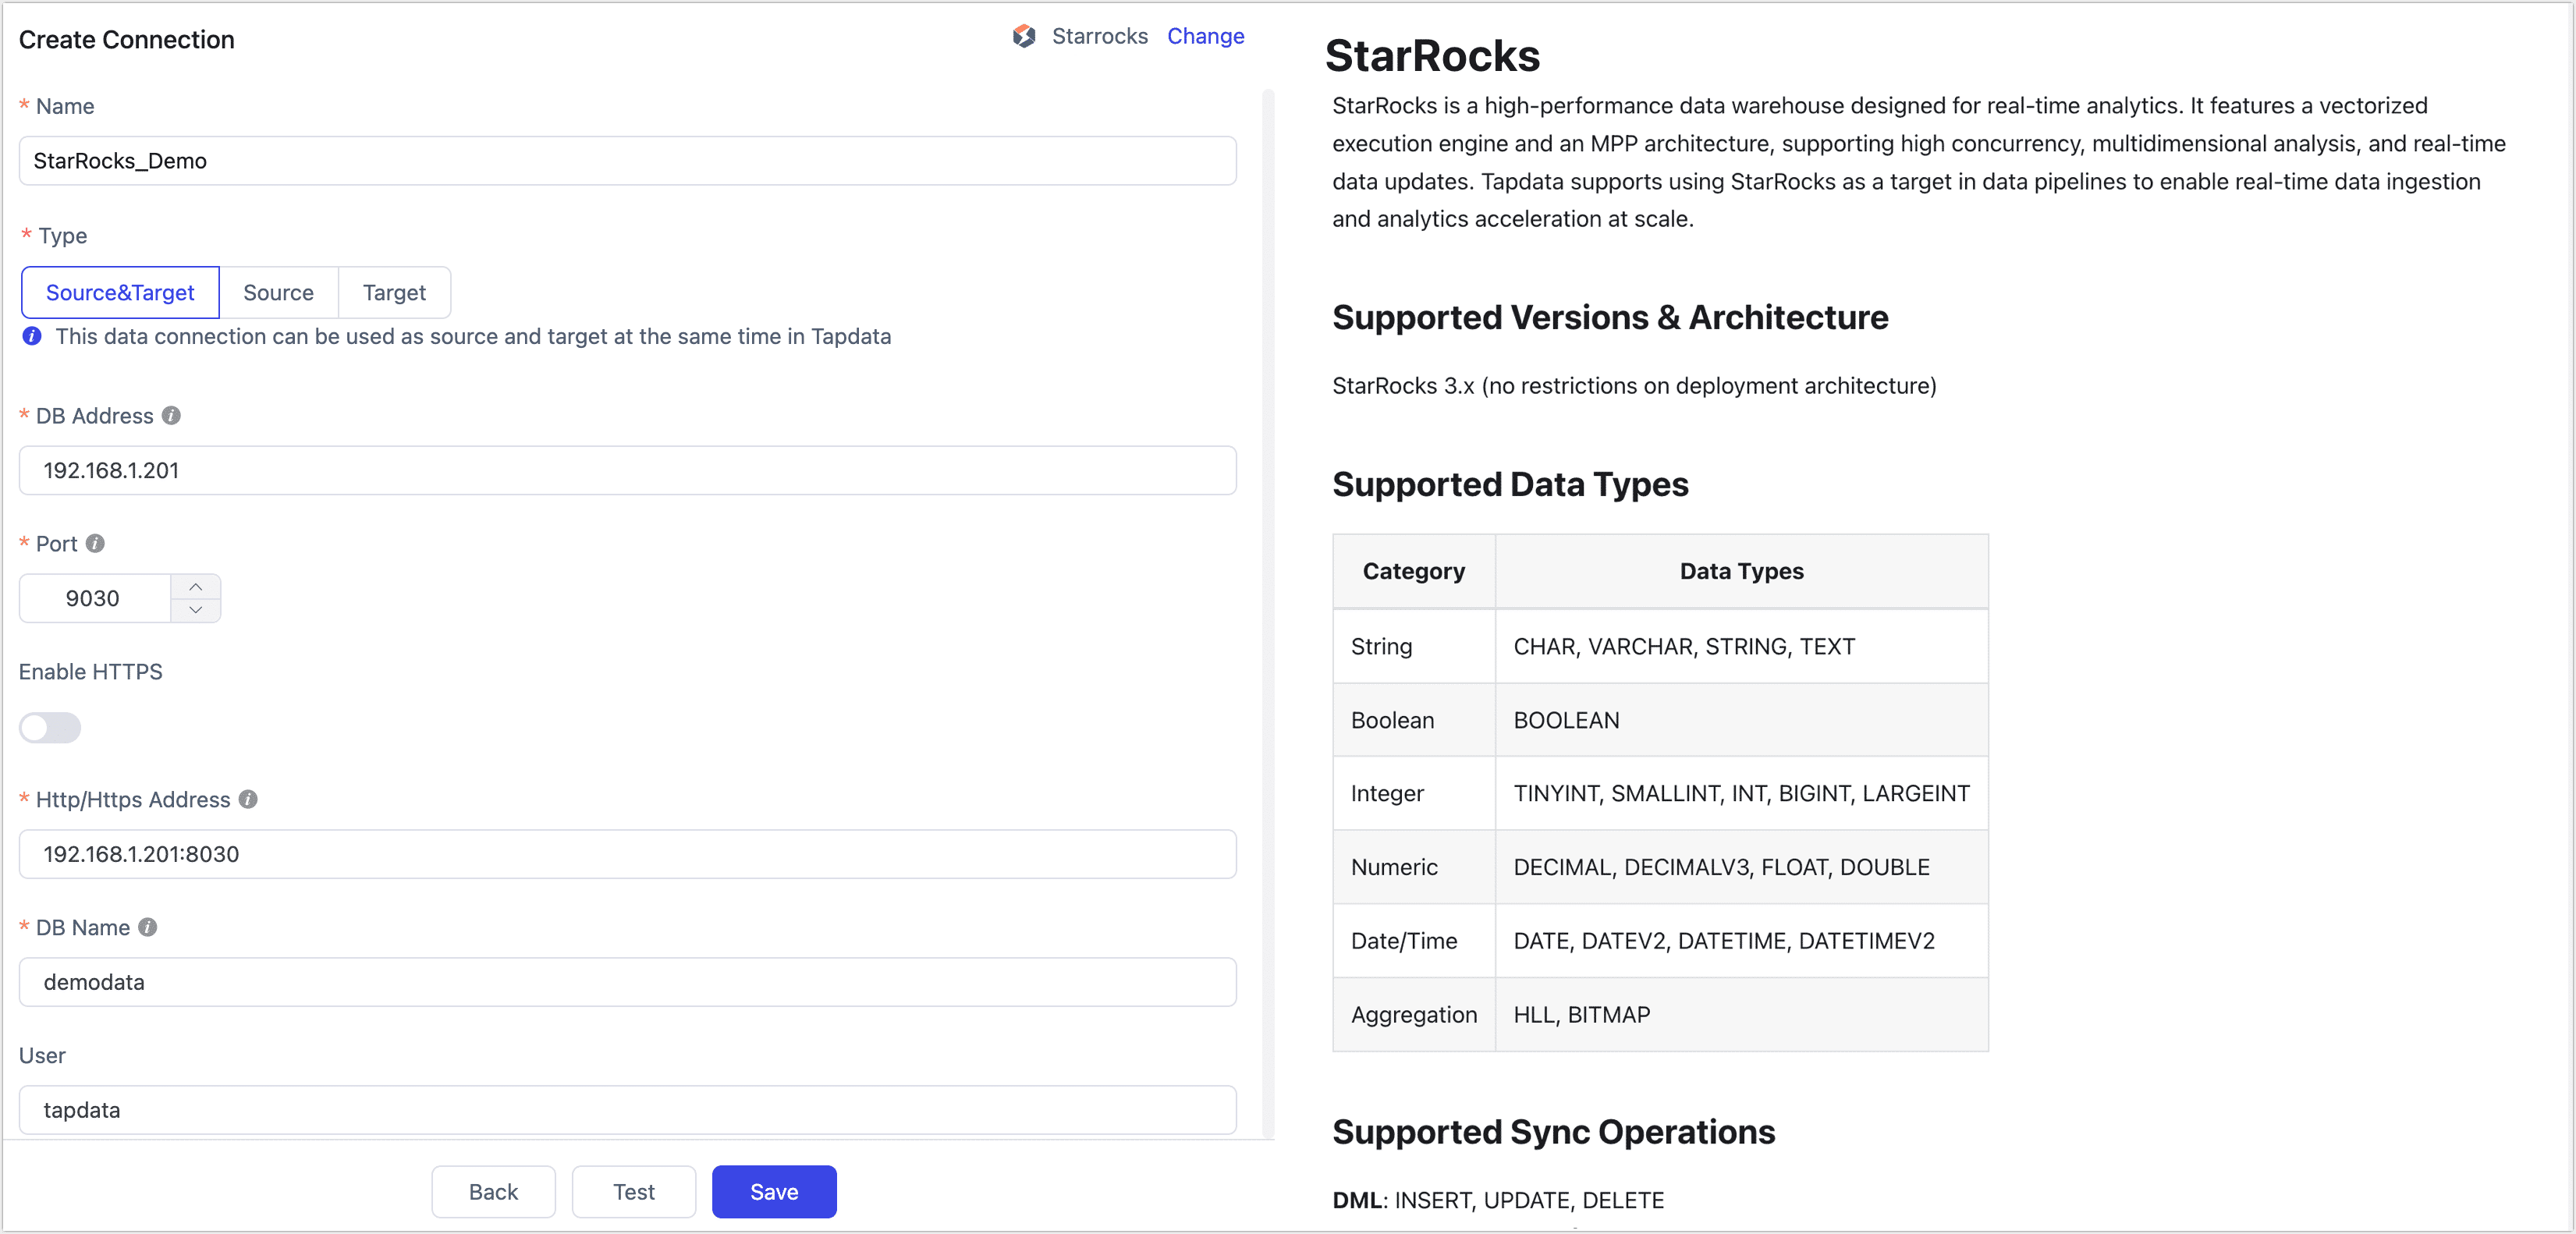Click the Aggregation category cell
Screen dimensions: 2576x1234
[1414, 1014]
